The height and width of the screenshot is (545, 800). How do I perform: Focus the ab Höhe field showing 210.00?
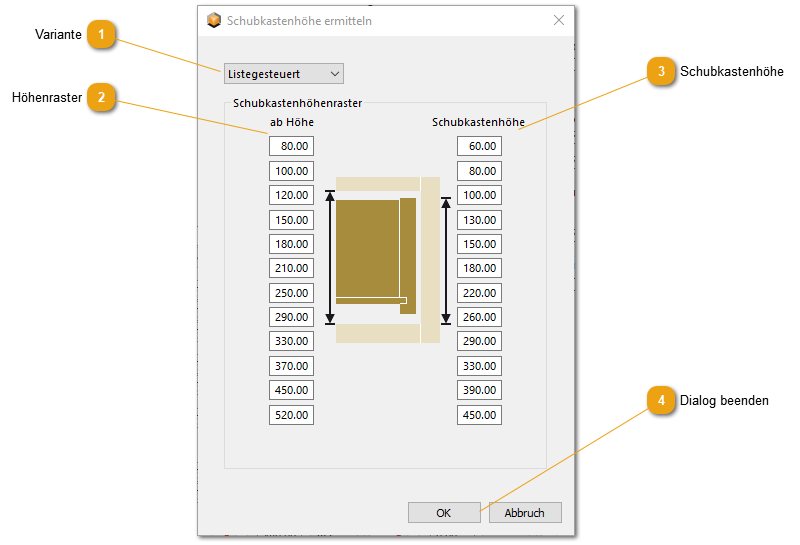(x=291, y=268)
